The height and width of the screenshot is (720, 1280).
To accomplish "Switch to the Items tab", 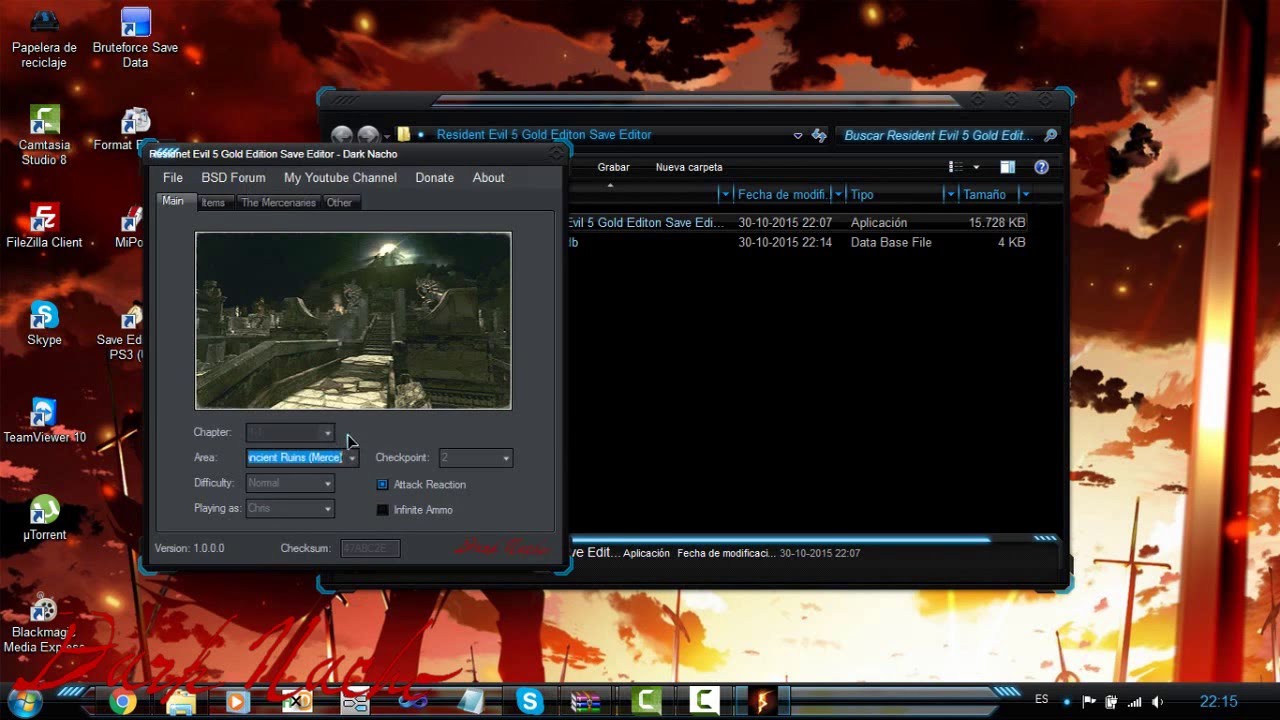I will (x=213, y=202).
